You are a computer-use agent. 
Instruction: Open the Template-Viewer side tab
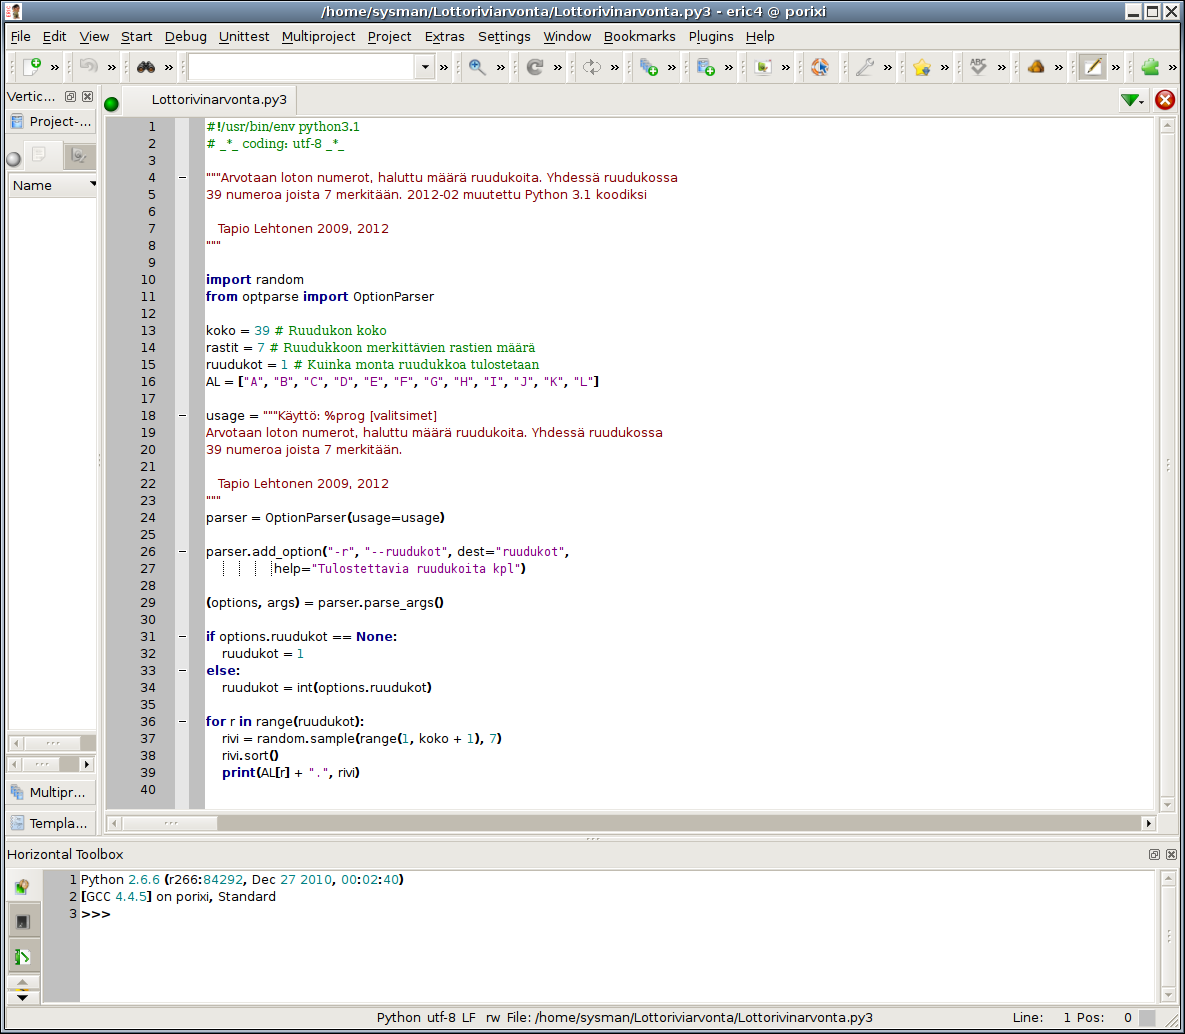[x=51, y=823]
